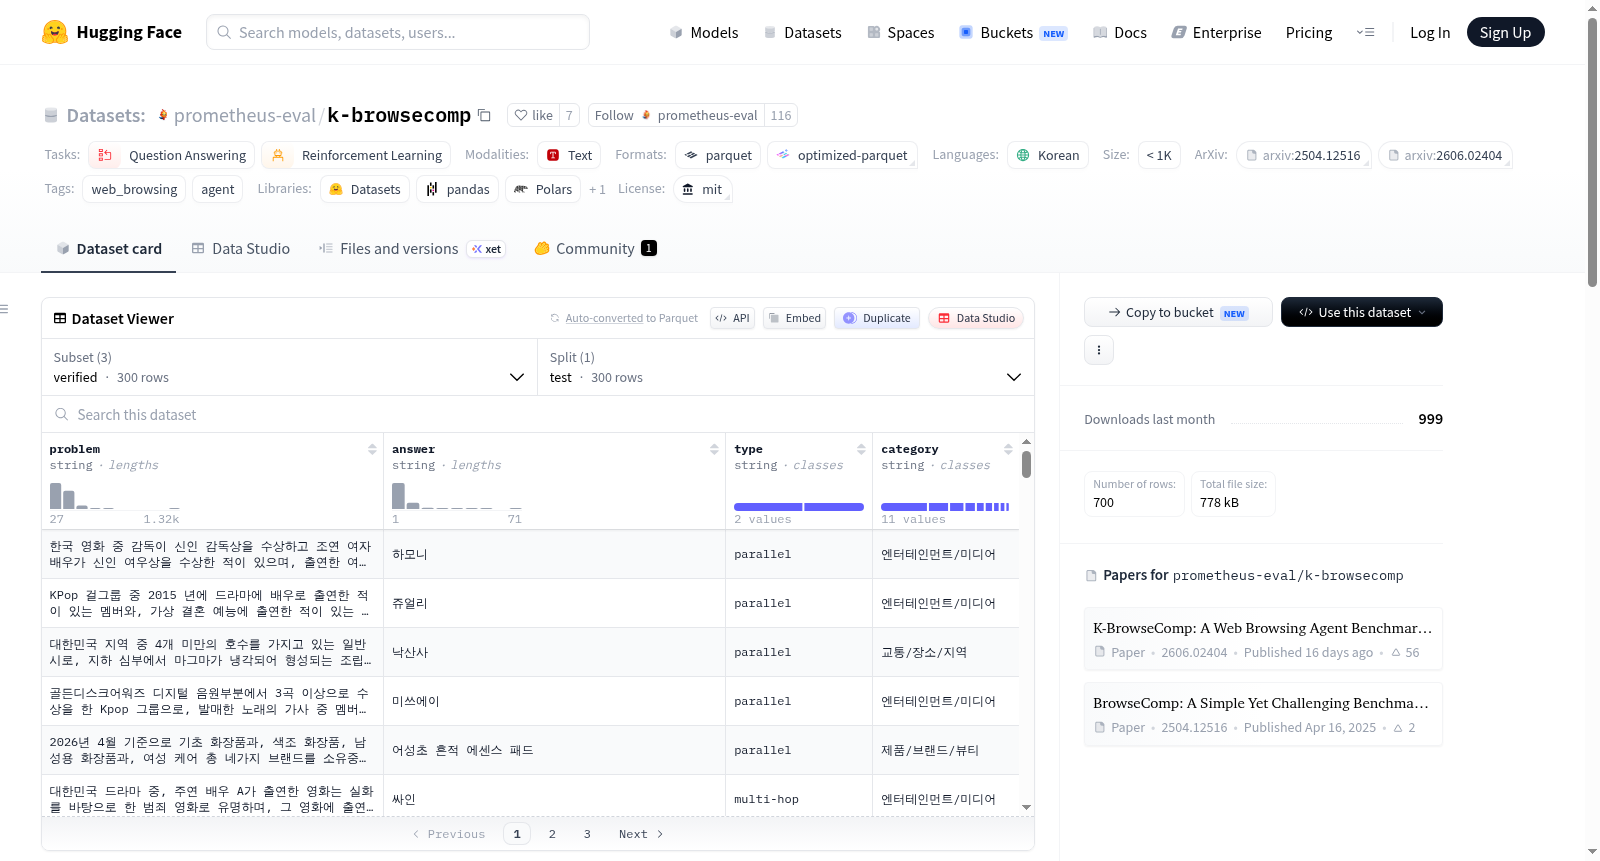Go to Enterprise page
Screen dimensions: 1600x861
1216,33
